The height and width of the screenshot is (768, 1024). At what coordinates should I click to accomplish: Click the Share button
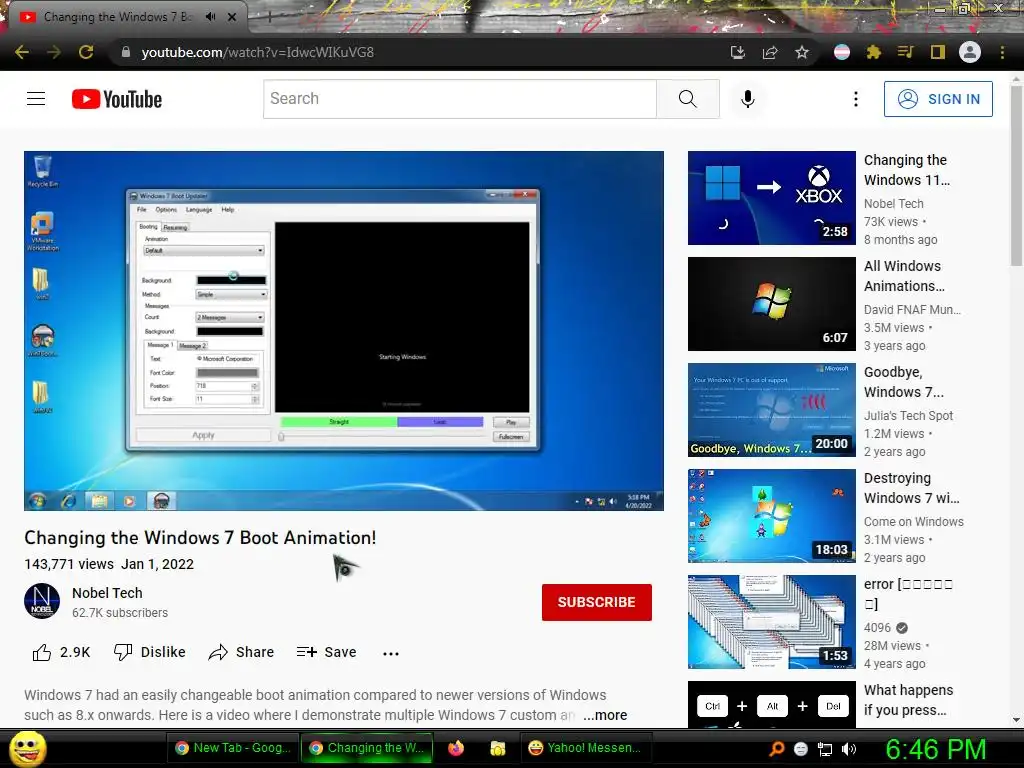pyautogui.click(x=241, y=652)
